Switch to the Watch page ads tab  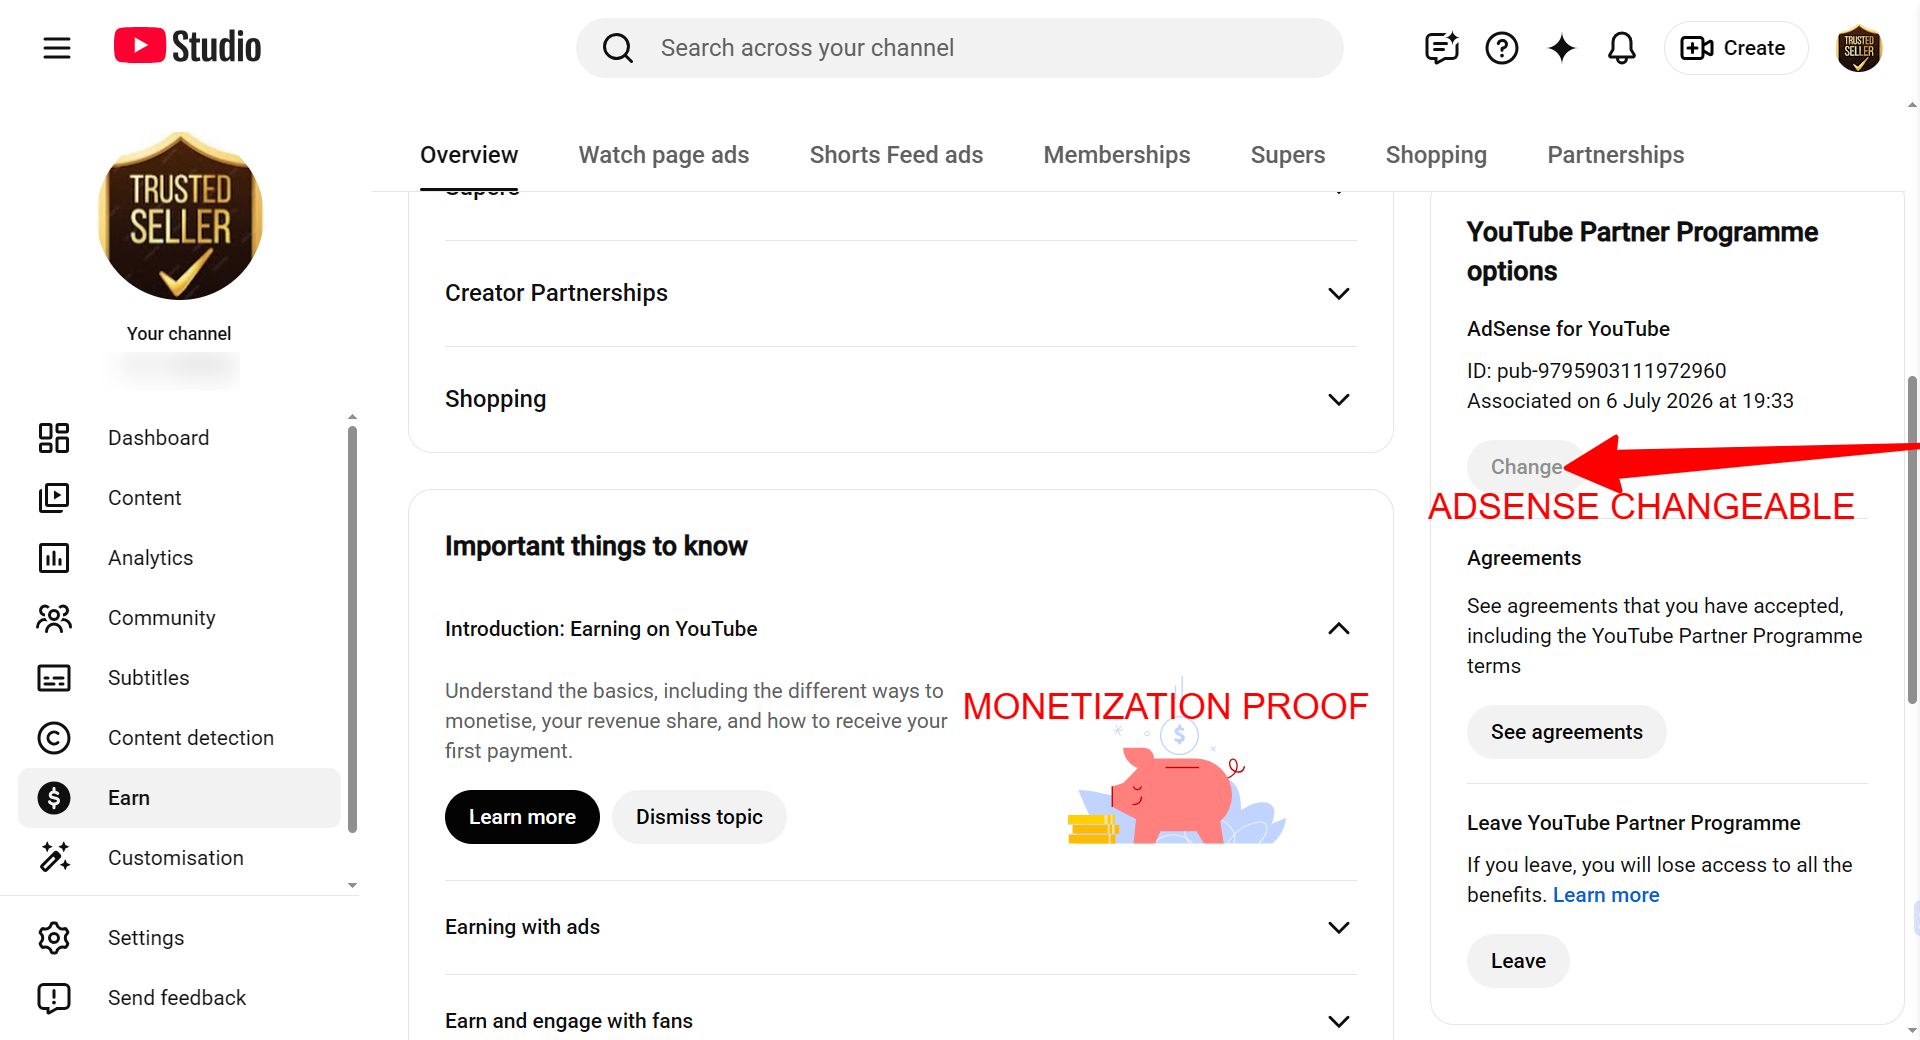(664, 155)
